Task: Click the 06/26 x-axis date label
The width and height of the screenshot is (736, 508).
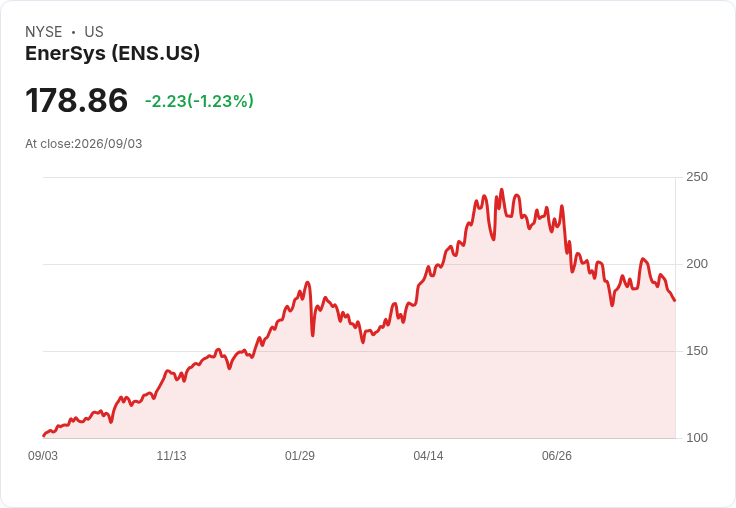Action: (x=557, y=456)
